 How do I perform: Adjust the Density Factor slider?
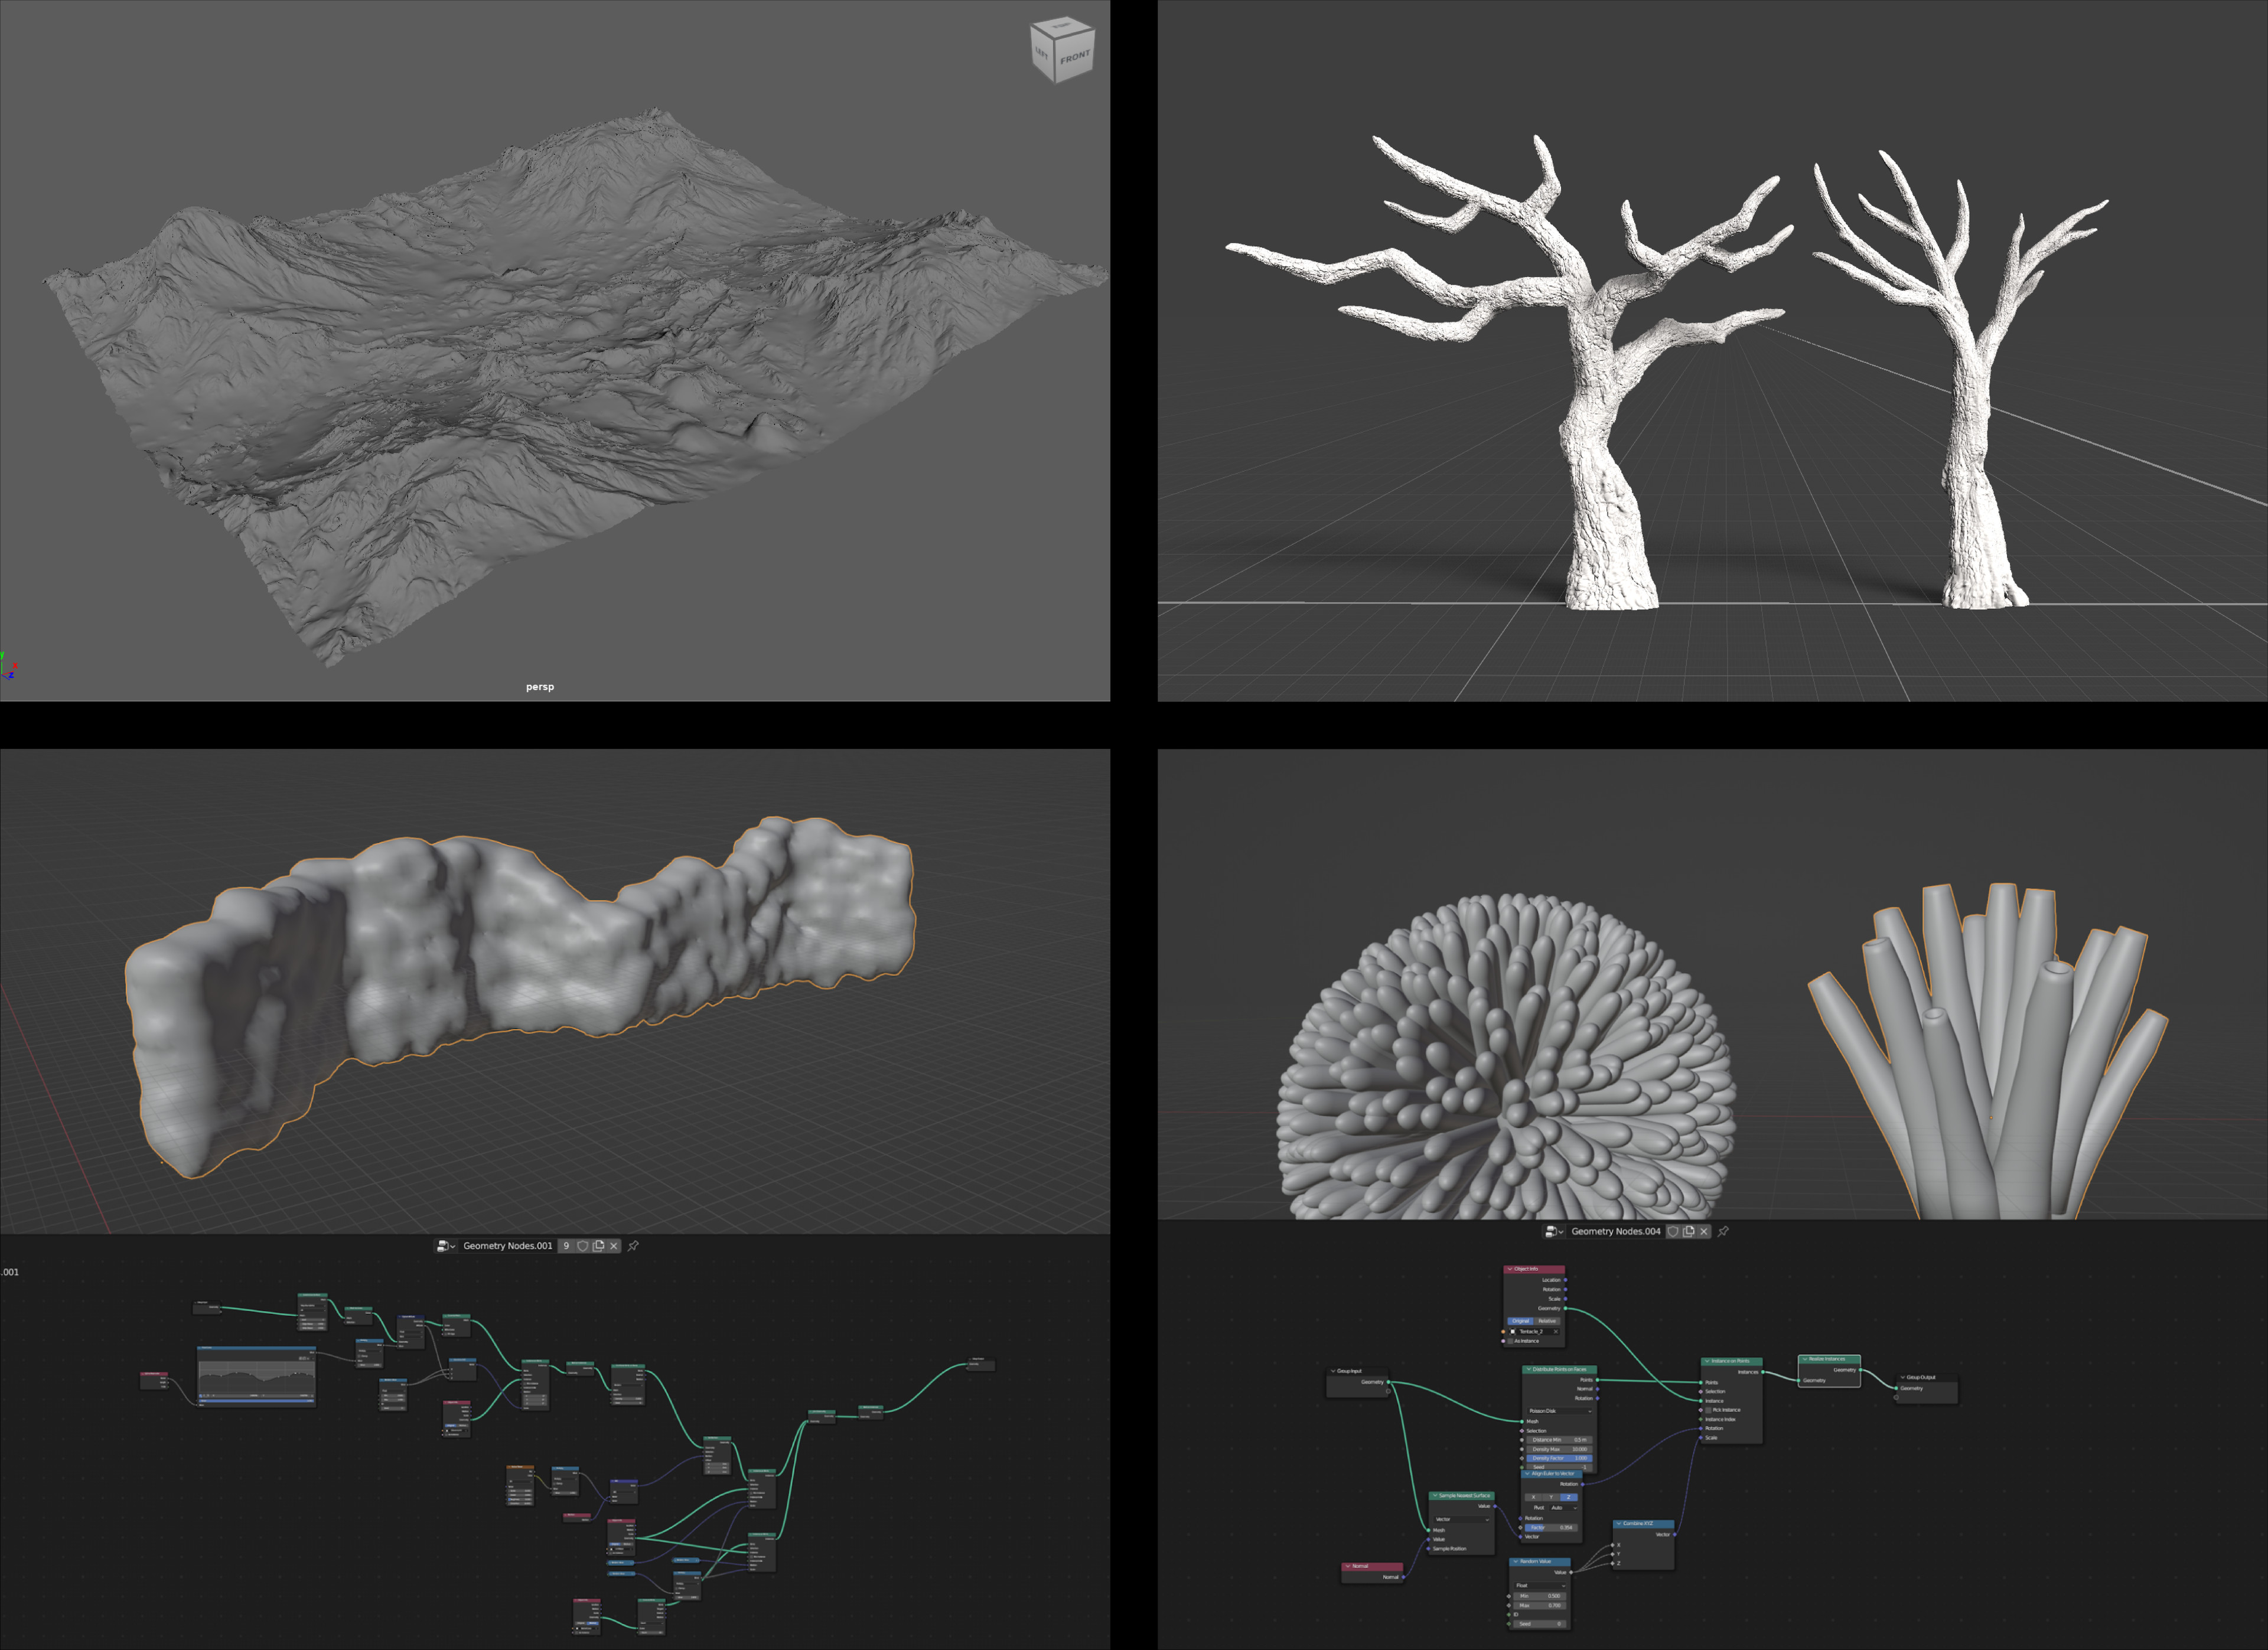pyautogui.click(x=1560, y=1458)
